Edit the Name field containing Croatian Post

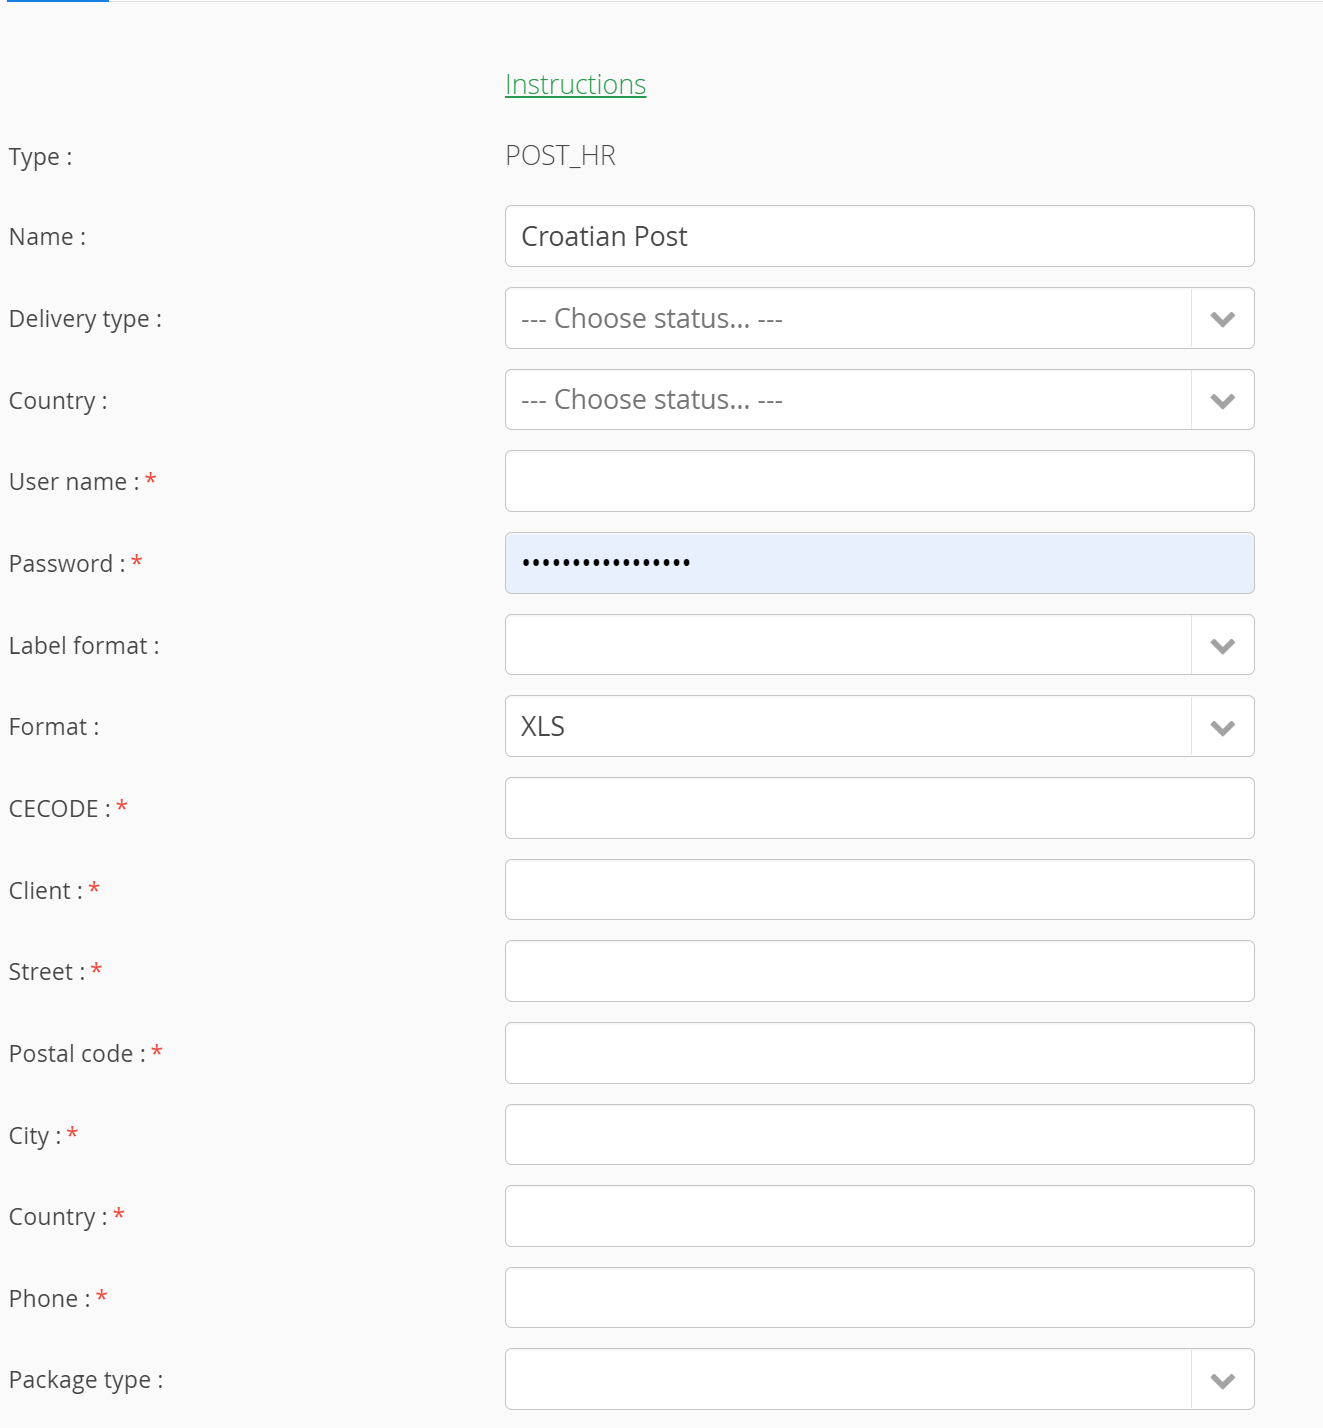point(879,236)
